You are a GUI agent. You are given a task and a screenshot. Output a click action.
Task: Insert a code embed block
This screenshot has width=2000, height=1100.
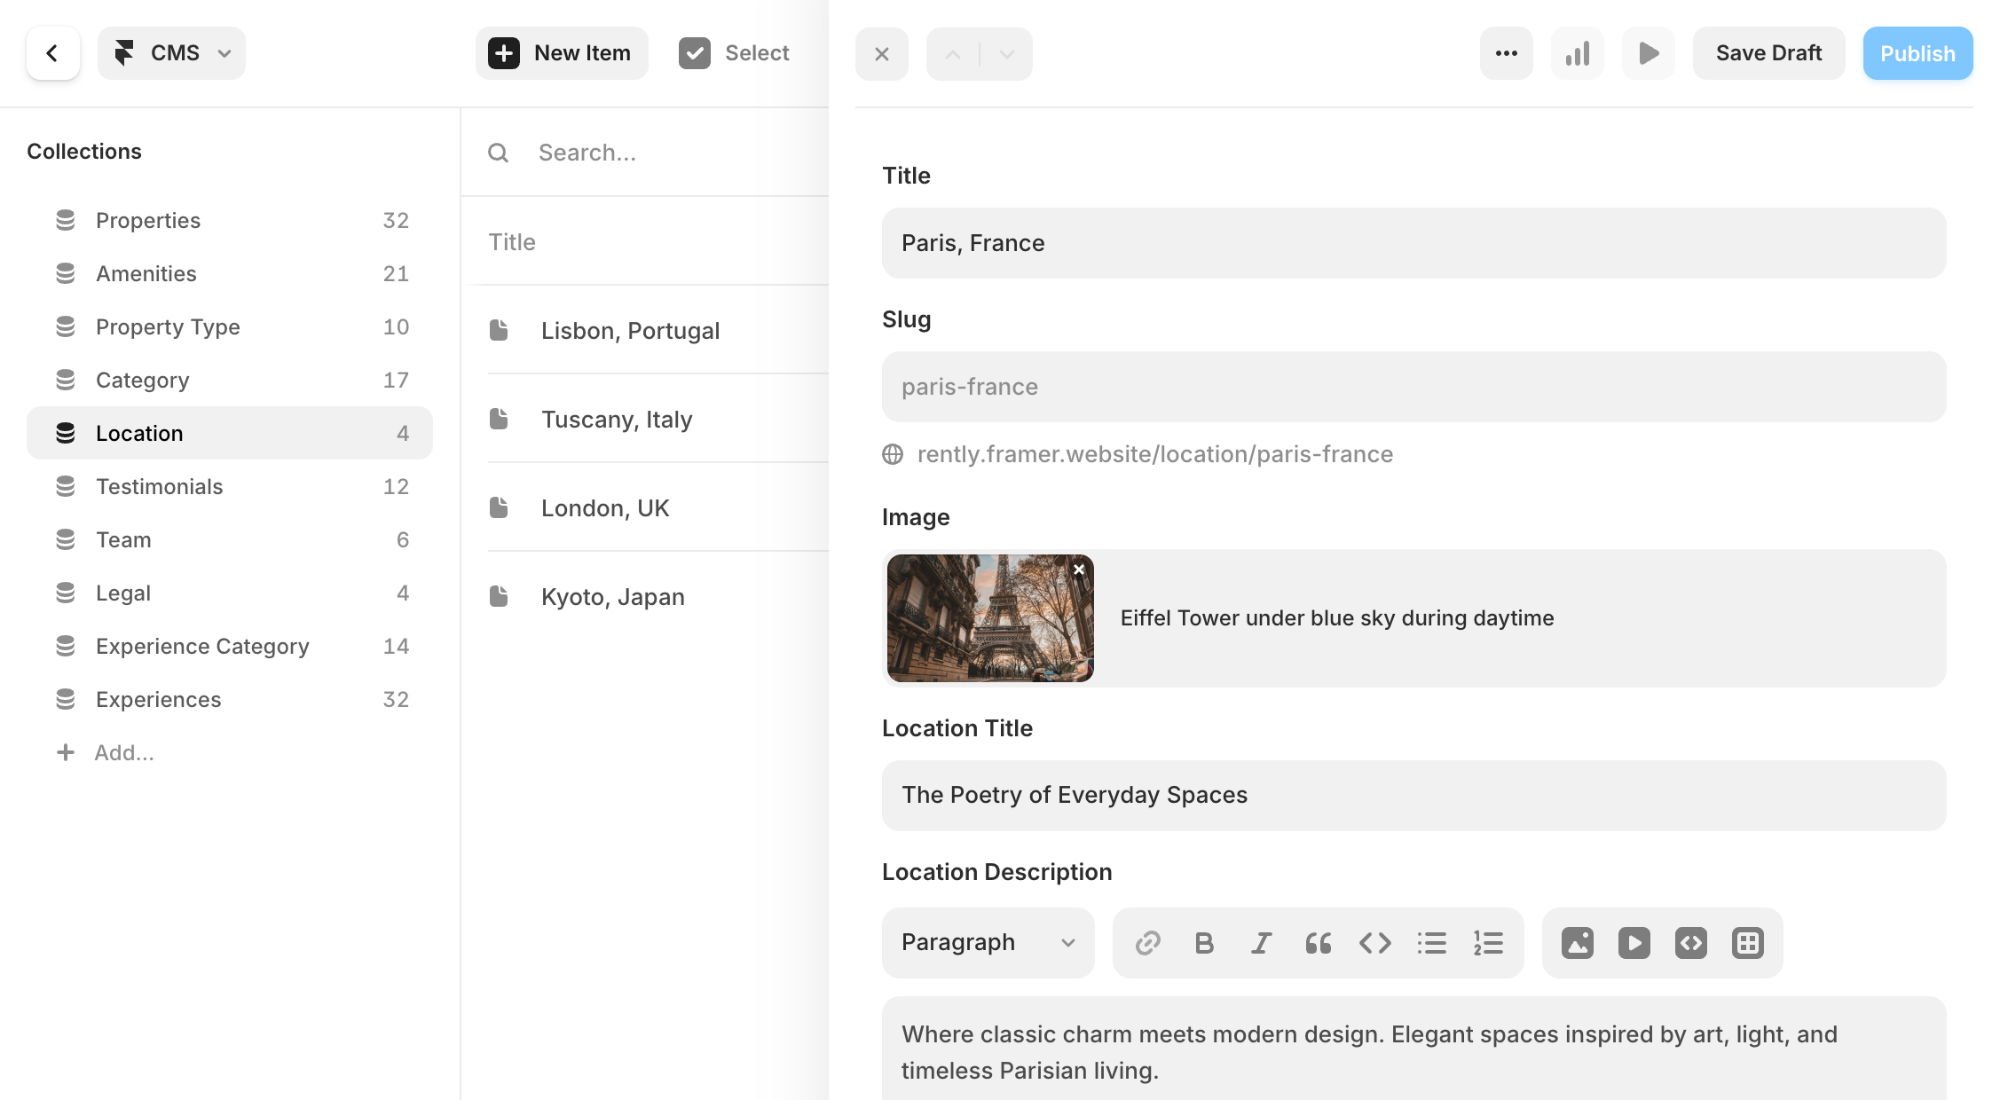coord(1691,943)
